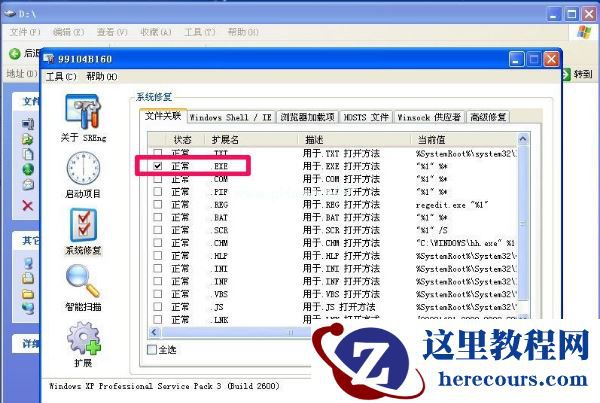Viewport: 600px width, 403px height.
Task: Check the .INI row checkbox
Action: click(158, 268)
